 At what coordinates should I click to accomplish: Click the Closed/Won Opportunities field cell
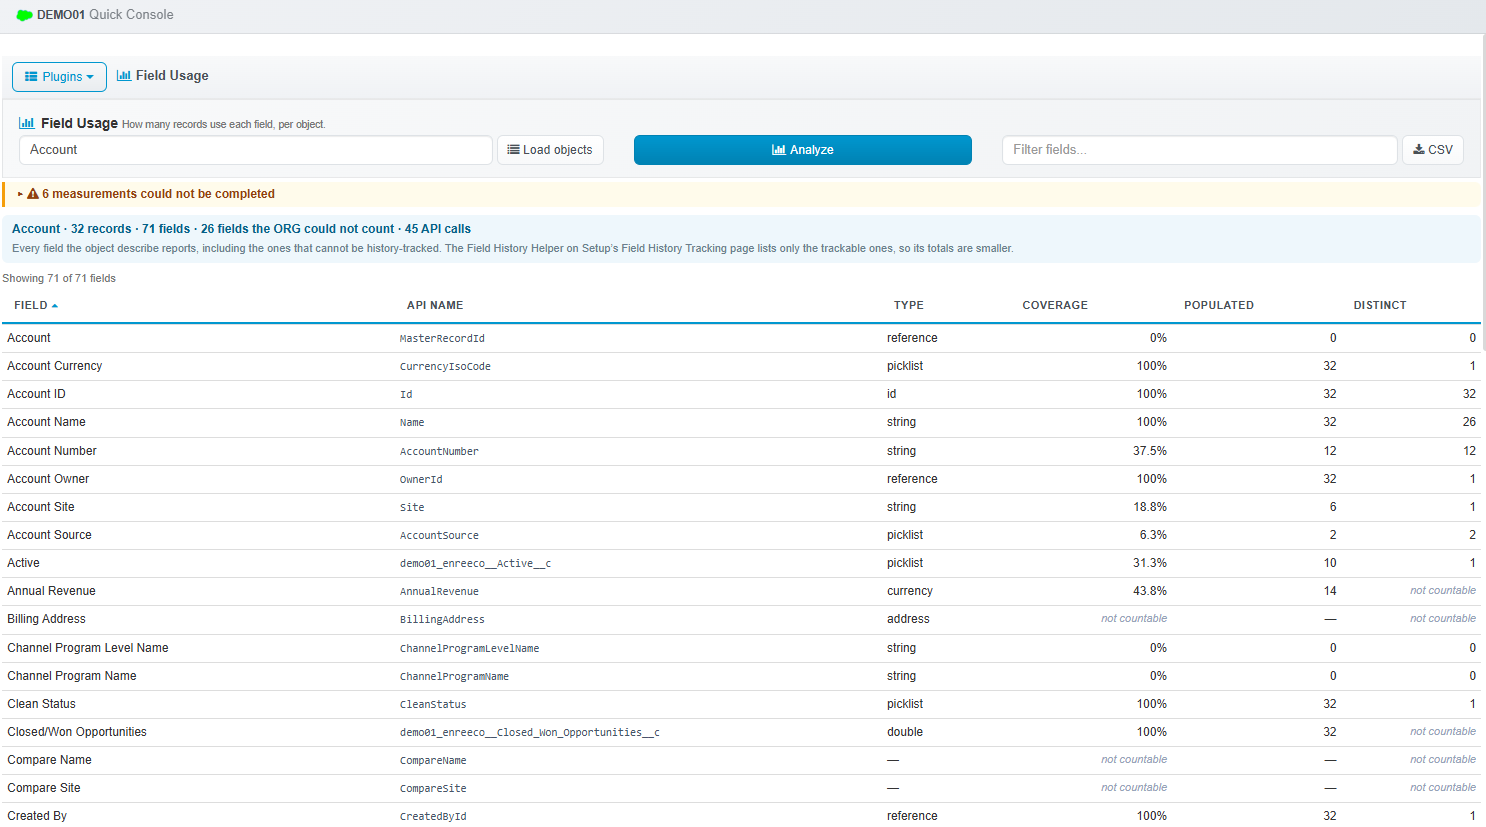77,732
